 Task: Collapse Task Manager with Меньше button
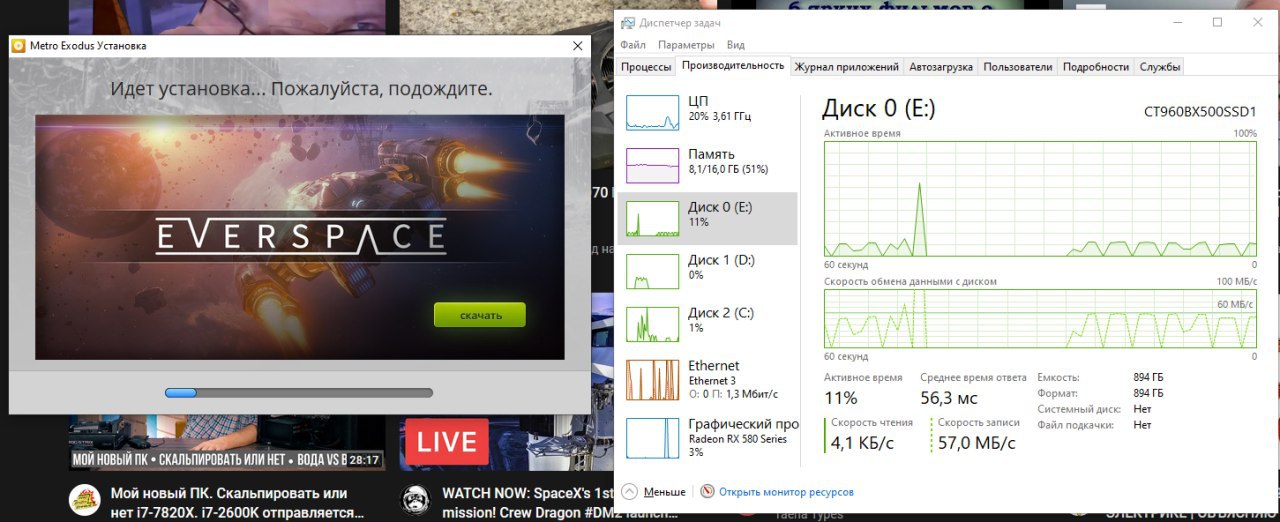click(654, 492)
